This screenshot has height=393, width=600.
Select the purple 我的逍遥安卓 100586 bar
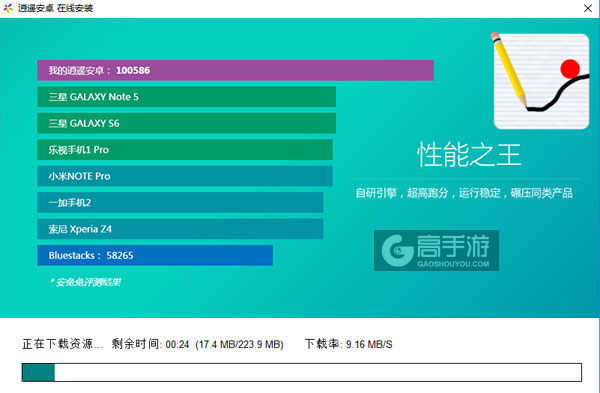coord(235,70)
